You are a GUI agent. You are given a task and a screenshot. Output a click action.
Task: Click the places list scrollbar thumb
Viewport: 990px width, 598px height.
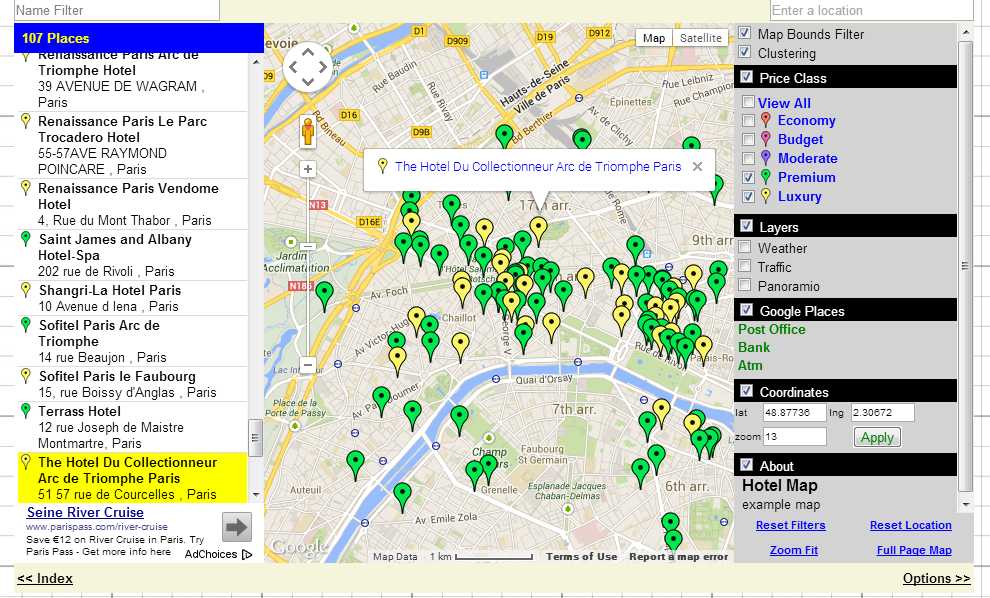(x=256, y=438)
